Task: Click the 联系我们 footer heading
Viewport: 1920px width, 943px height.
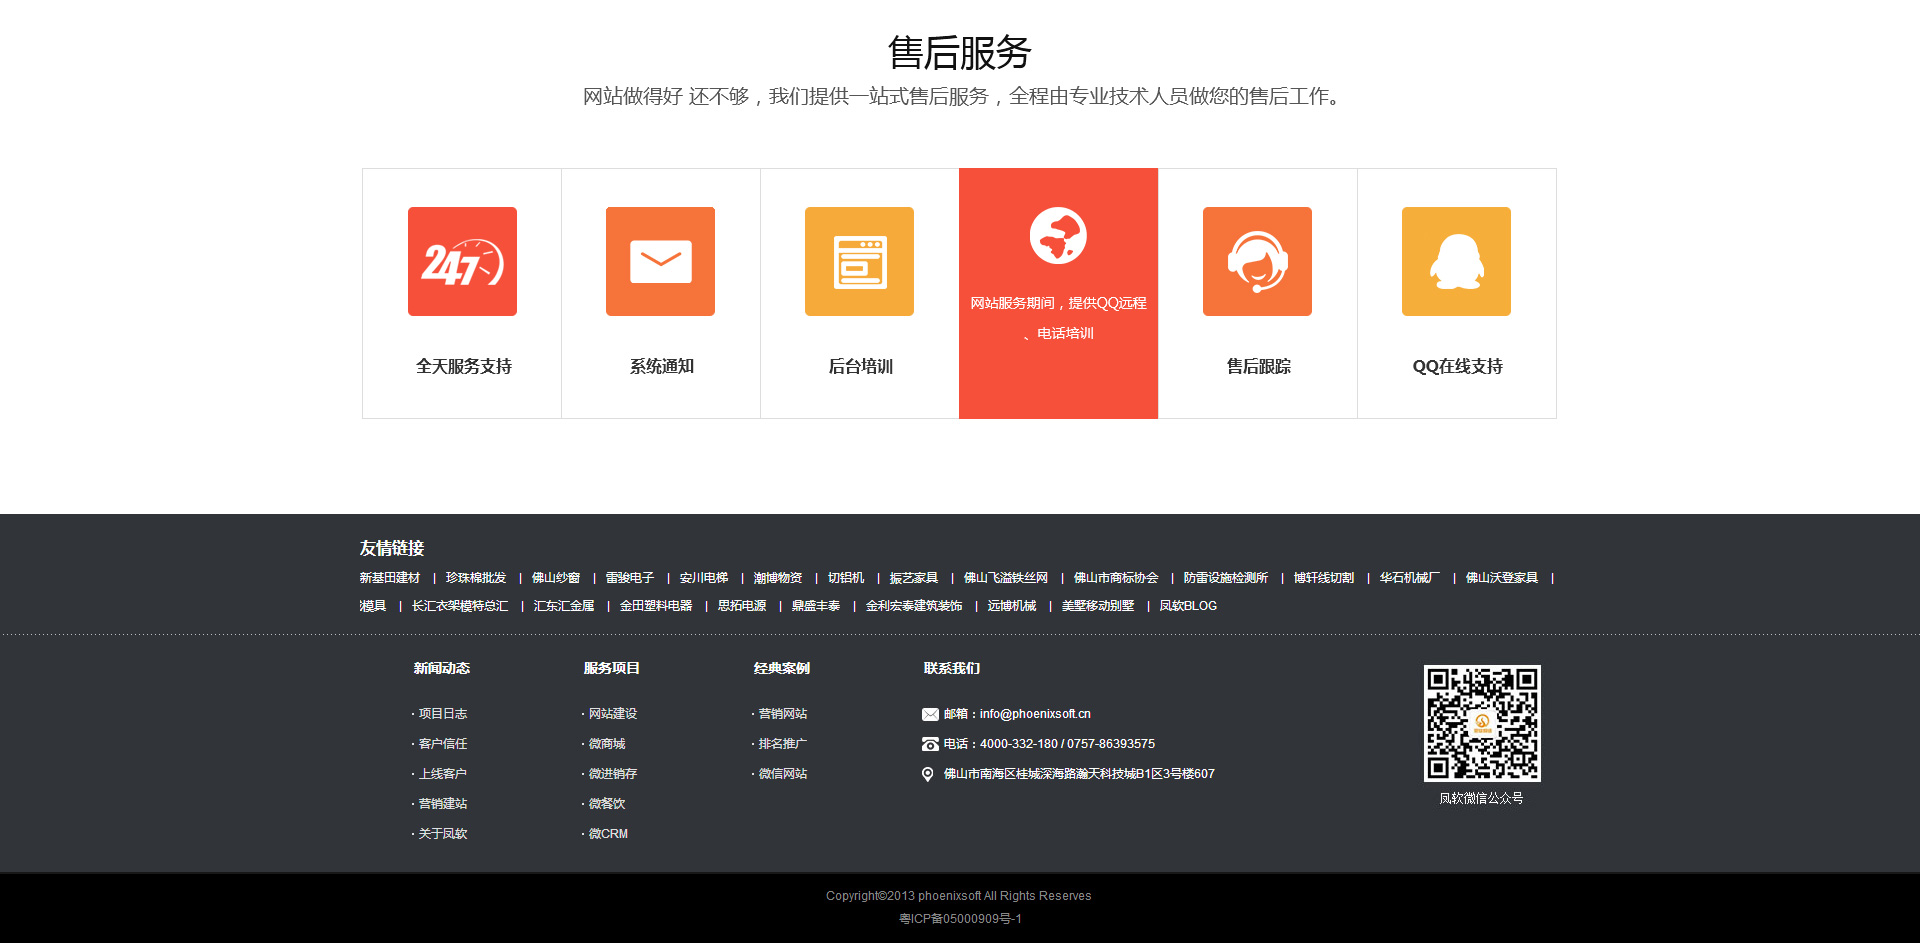Action: click(952, 668)
